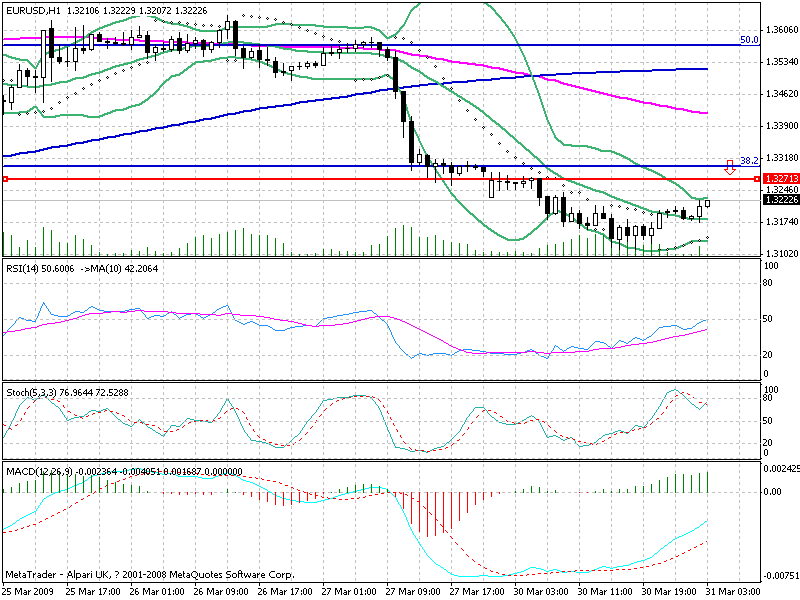800x600 pixels.
Task: Click the 26 Mar 17:00 time label
Action: tap(285, 592)
